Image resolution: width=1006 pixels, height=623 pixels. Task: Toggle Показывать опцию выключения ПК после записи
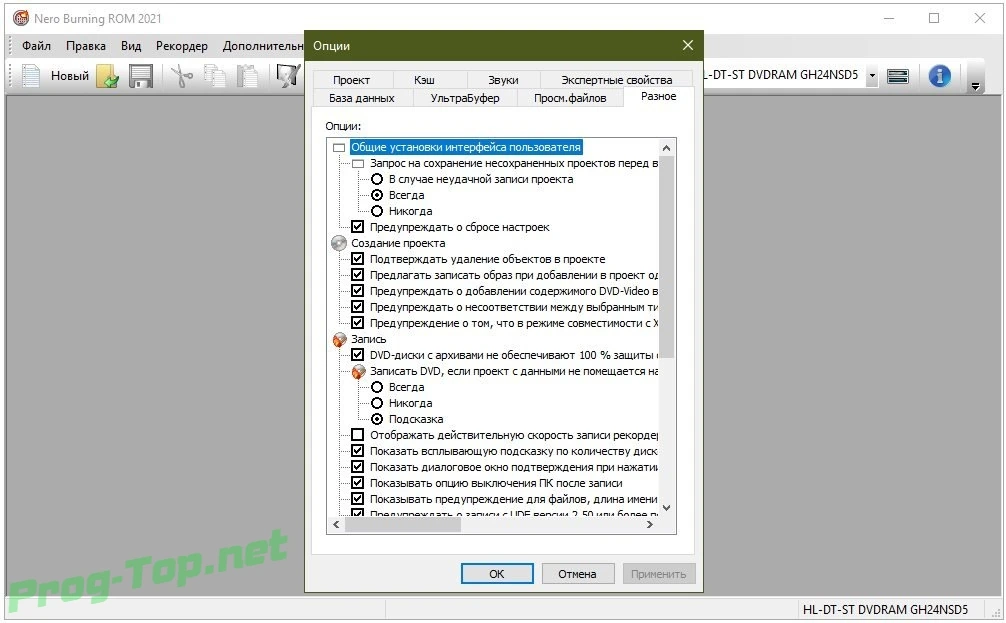point(358,483)
